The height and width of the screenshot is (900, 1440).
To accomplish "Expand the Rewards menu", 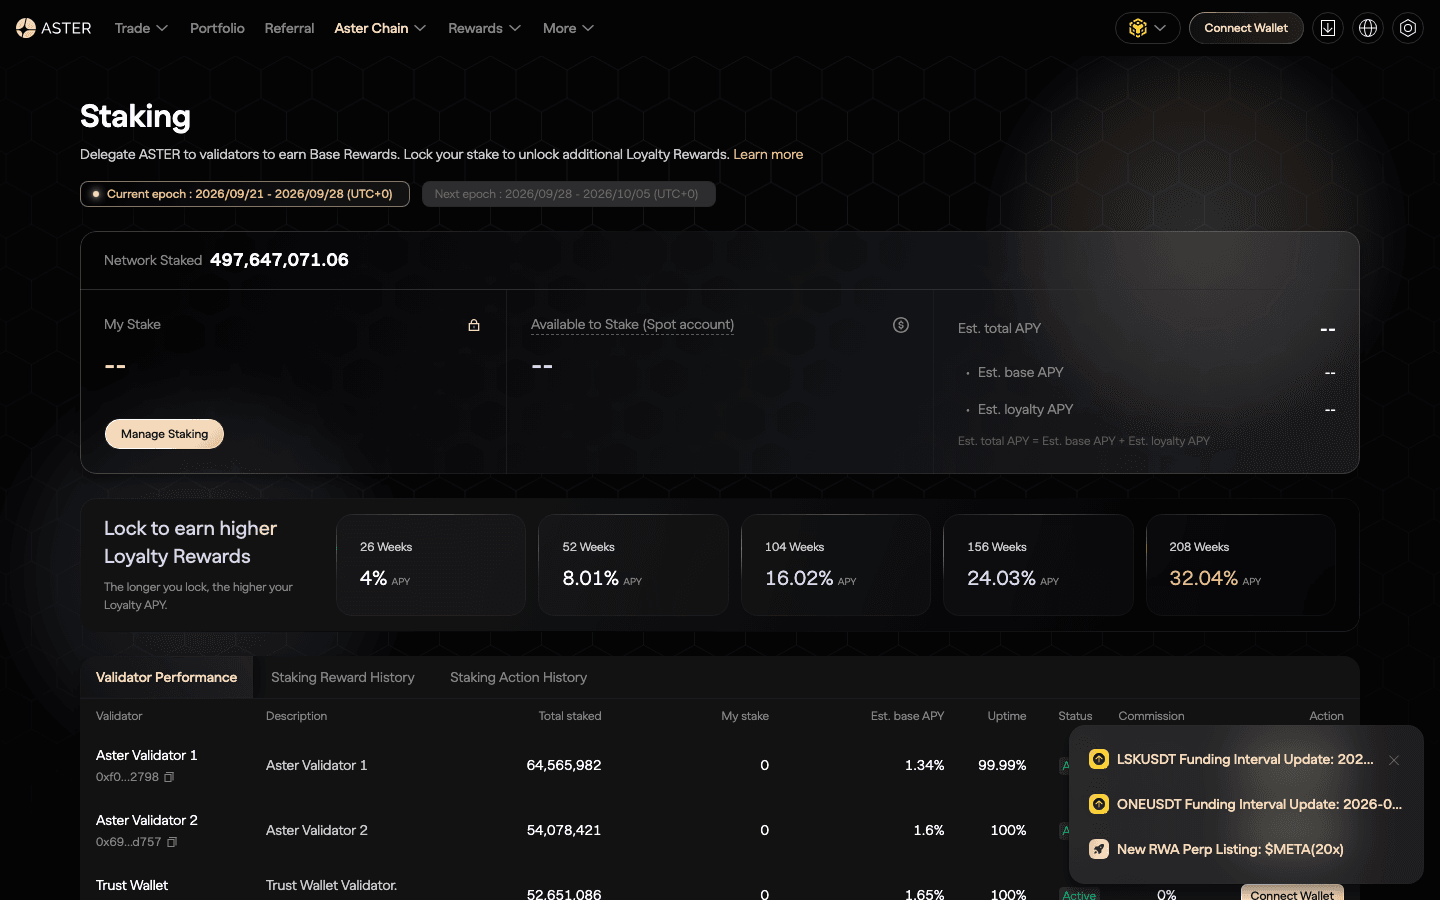I will click(x=485, y=28).
